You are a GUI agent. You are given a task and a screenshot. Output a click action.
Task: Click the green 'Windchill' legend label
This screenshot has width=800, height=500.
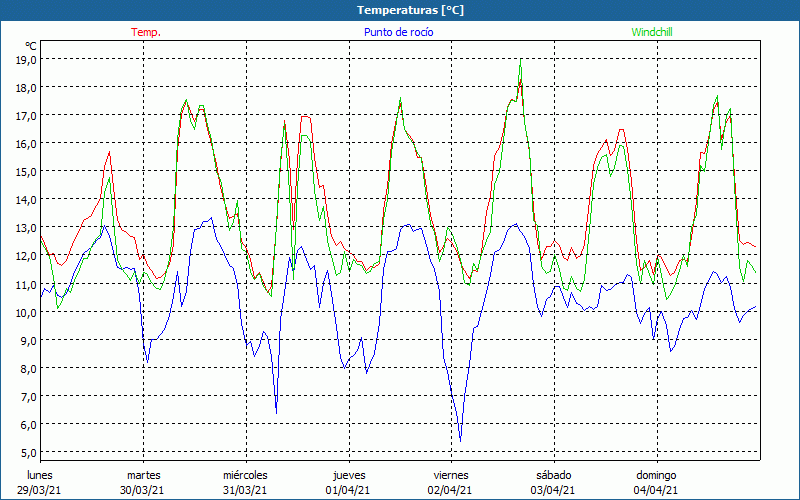[652, 32]
